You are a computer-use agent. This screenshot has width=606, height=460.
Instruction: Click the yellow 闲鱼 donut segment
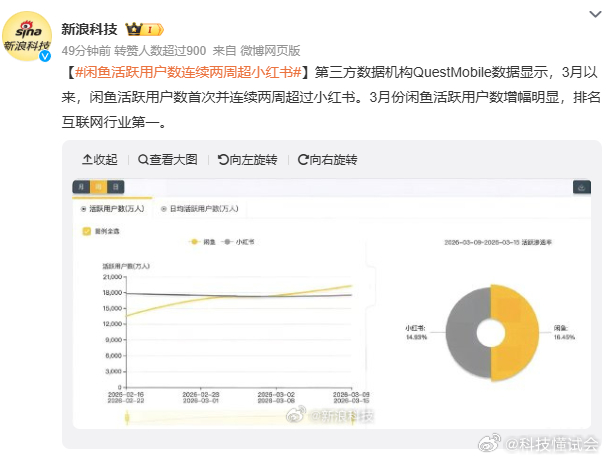(x=520, y=332)
